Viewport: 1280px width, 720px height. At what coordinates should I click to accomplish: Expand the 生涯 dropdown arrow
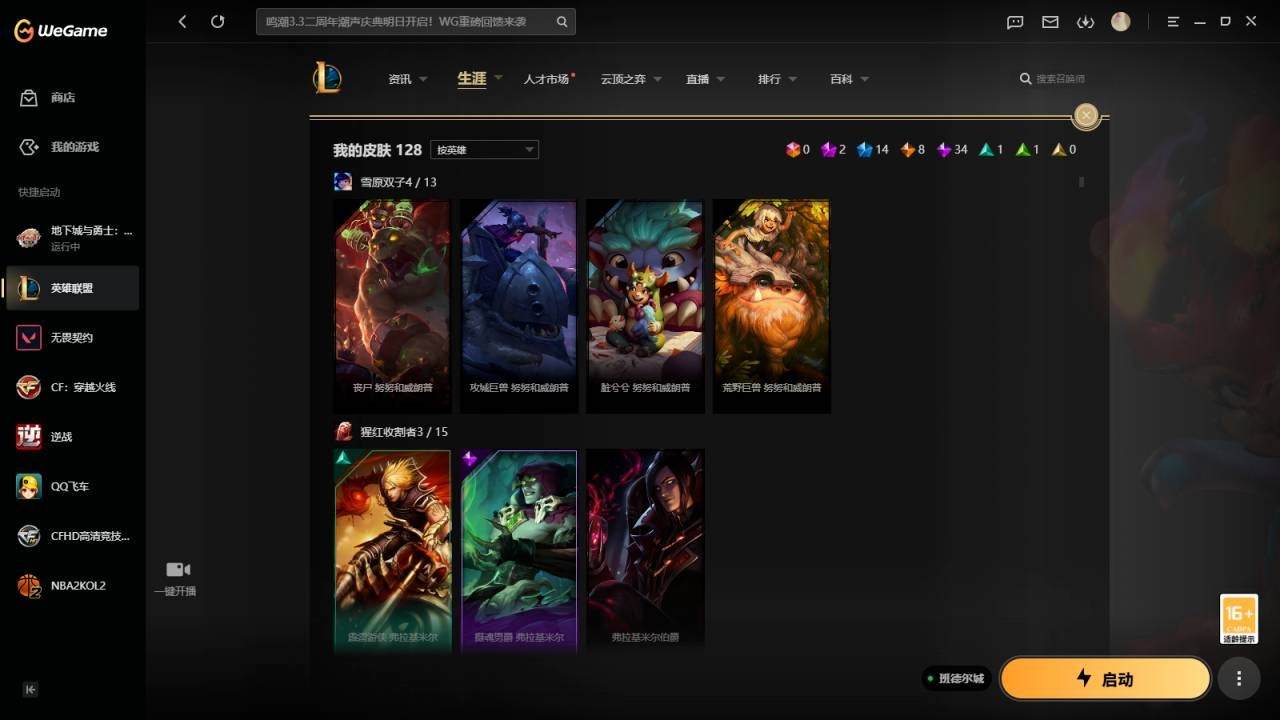coord(498,78)
